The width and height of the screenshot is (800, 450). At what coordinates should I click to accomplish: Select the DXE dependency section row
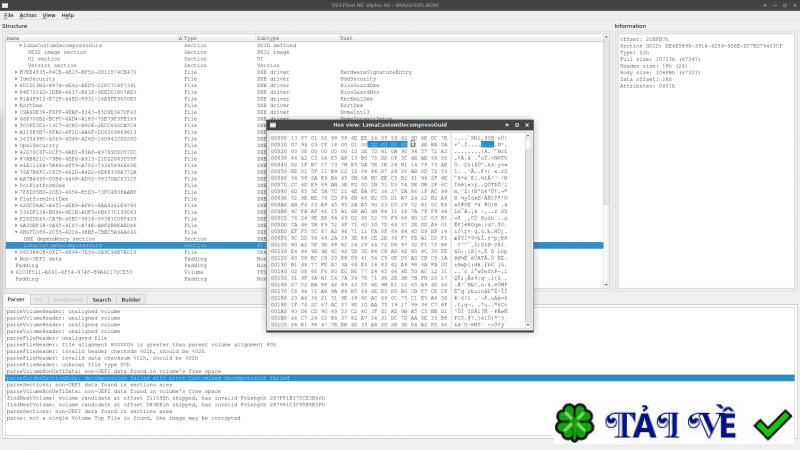tap(60, 239)
